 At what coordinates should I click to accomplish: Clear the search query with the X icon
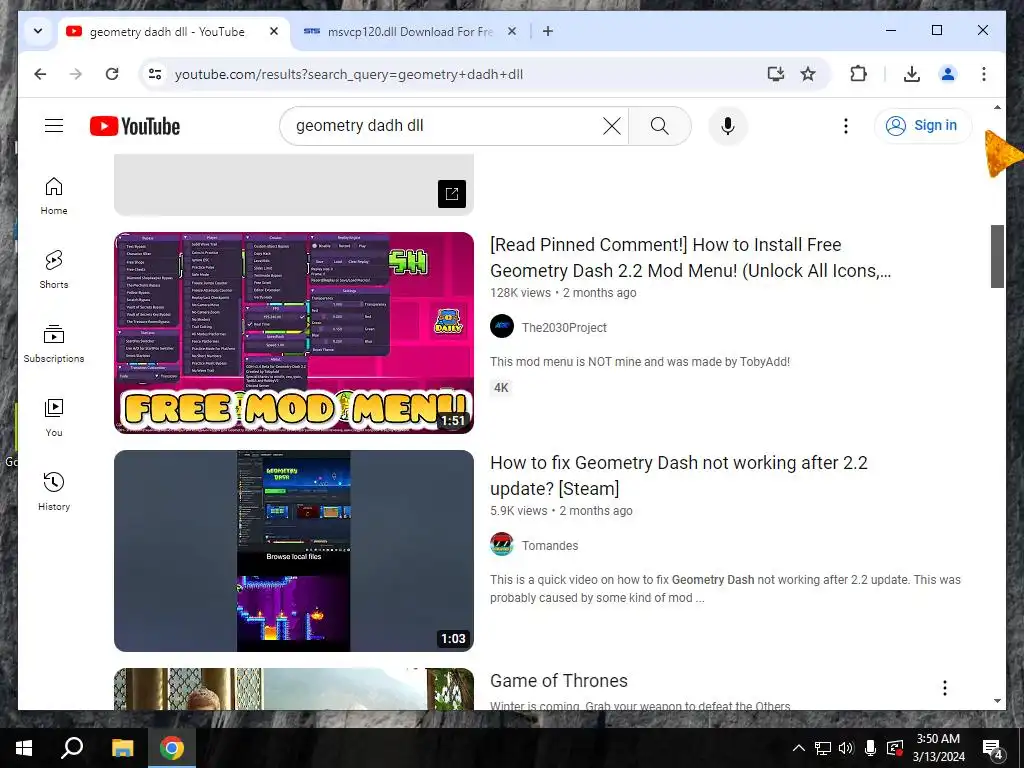(611, 126)
